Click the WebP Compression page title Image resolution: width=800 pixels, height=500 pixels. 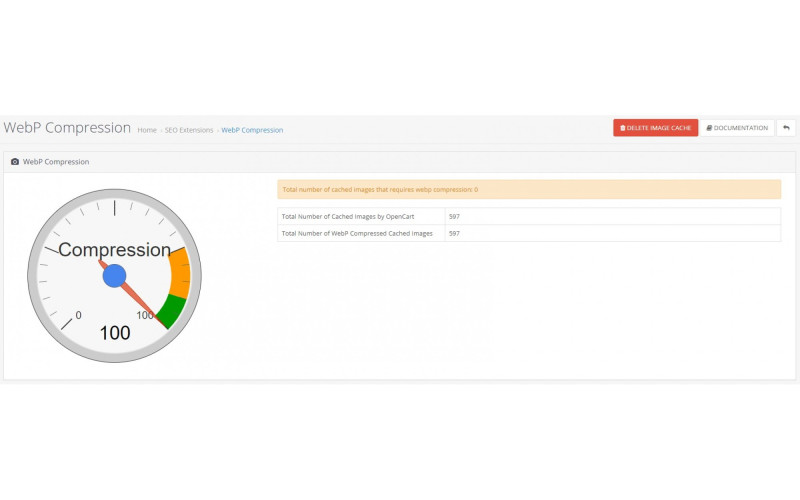coord(67,128)
